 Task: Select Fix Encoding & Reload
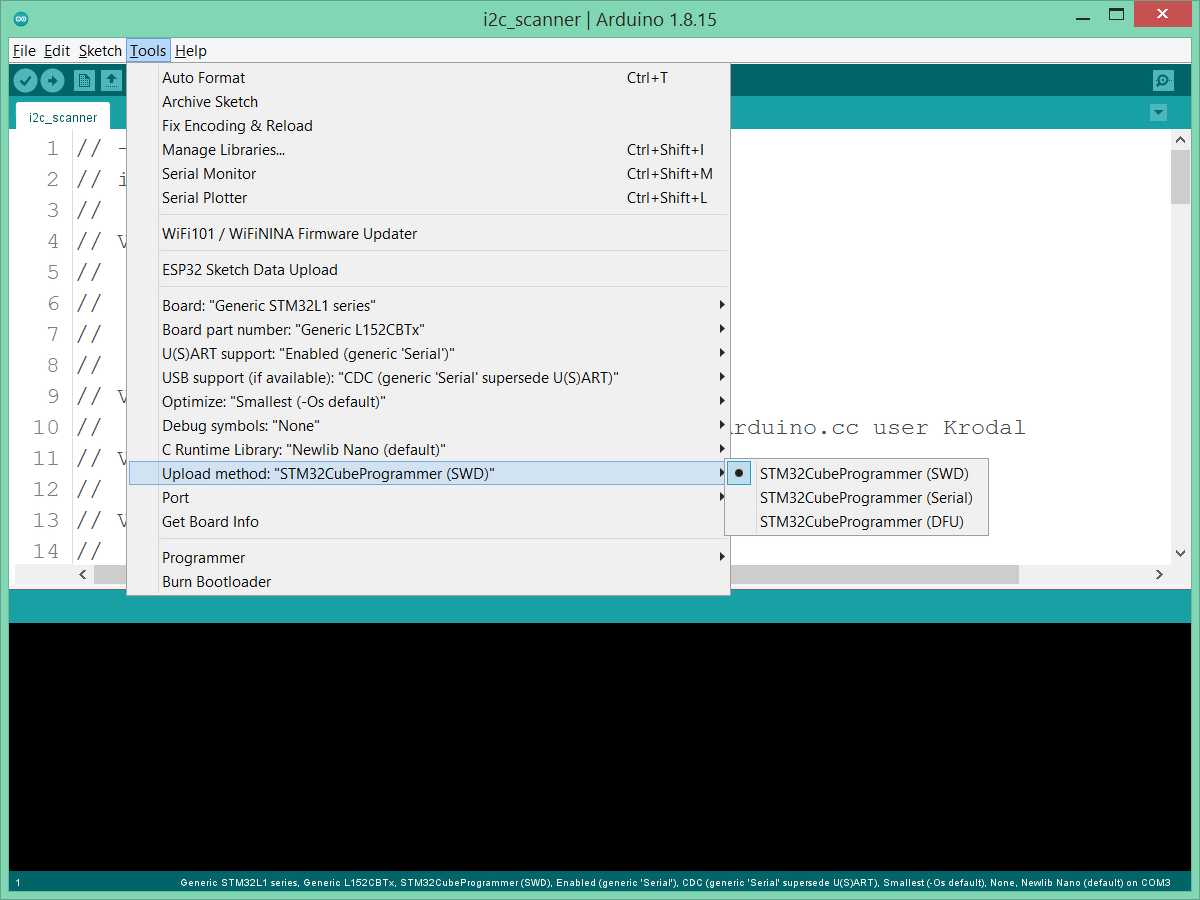pos(429,126)
